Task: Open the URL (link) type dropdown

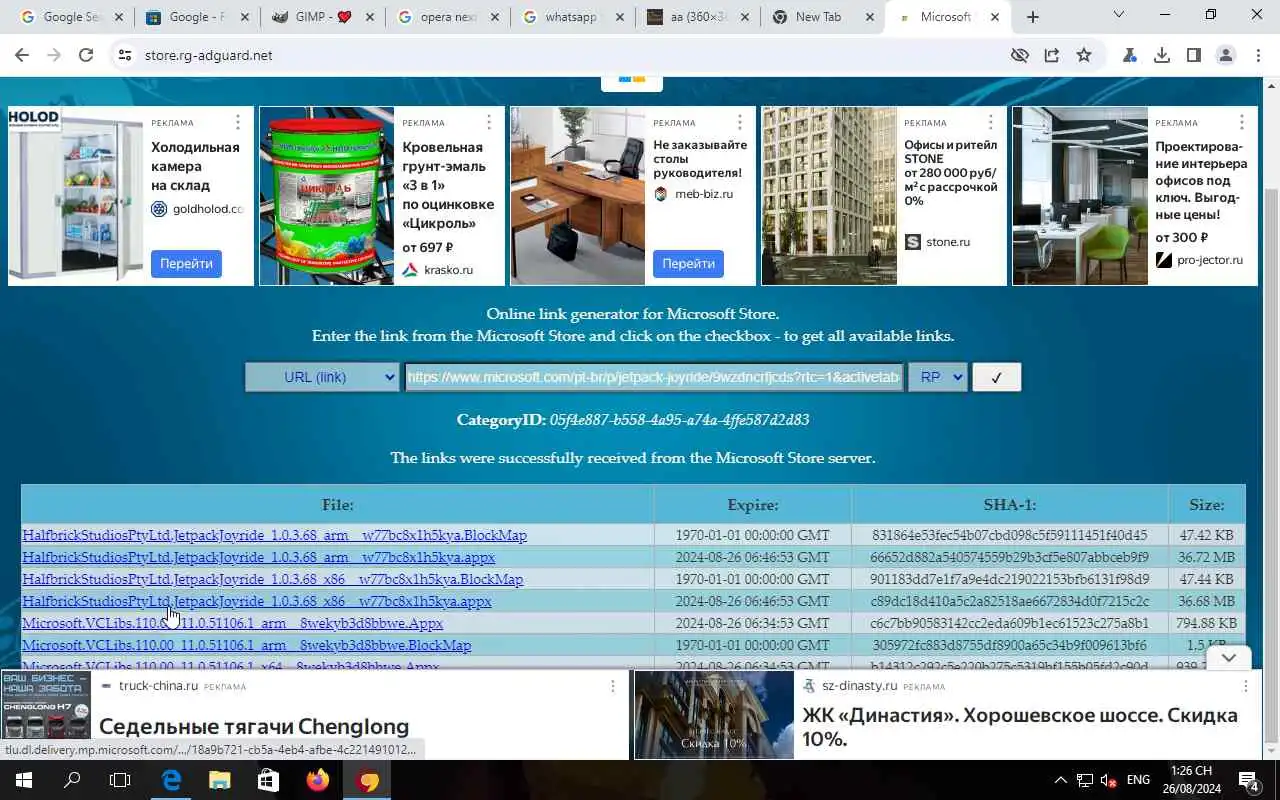Action: coord(322,377)
